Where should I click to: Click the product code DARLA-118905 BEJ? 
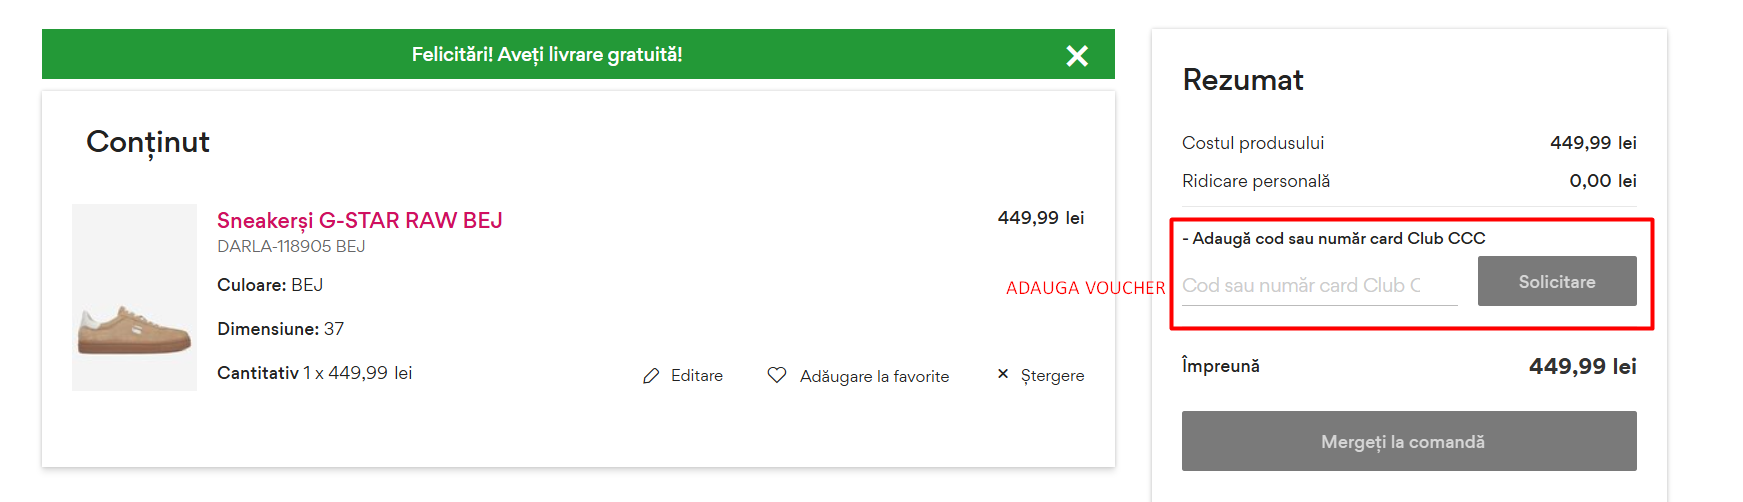point(291,246)
